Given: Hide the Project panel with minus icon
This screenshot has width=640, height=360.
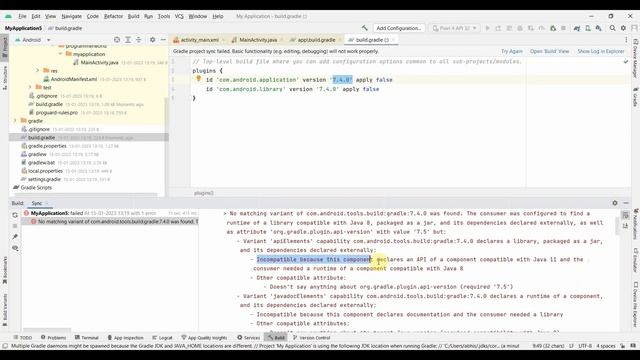Looking at the screenshot, I should click(x=163, y=40).
